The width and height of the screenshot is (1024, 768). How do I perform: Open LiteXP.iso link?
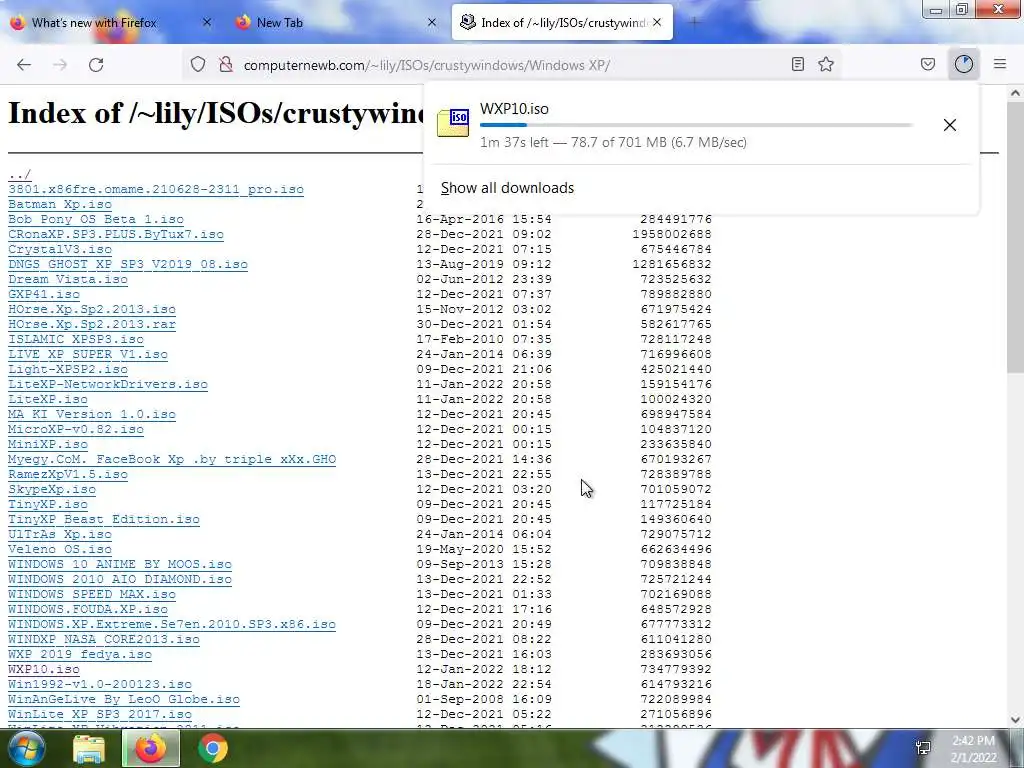(48, 400)
